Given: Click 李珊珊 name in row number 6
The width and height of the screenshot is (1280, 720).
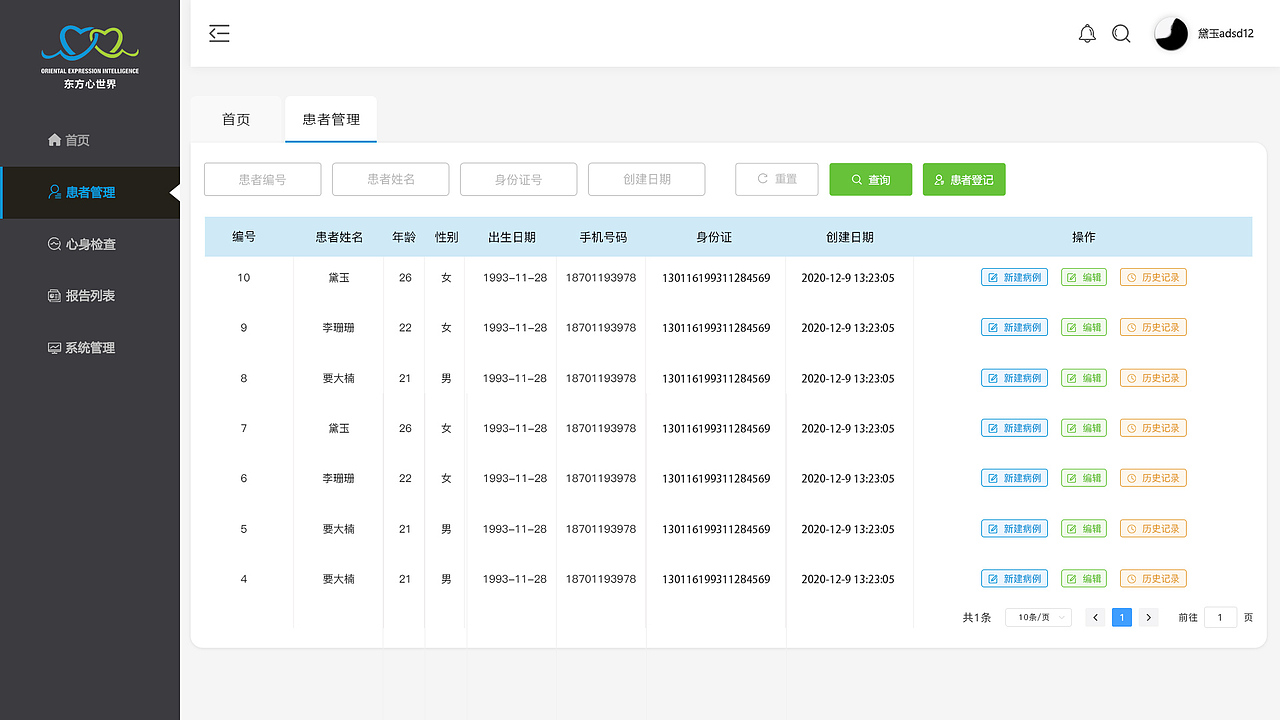Looking at the screenshot, I should [x=339, y=478].
